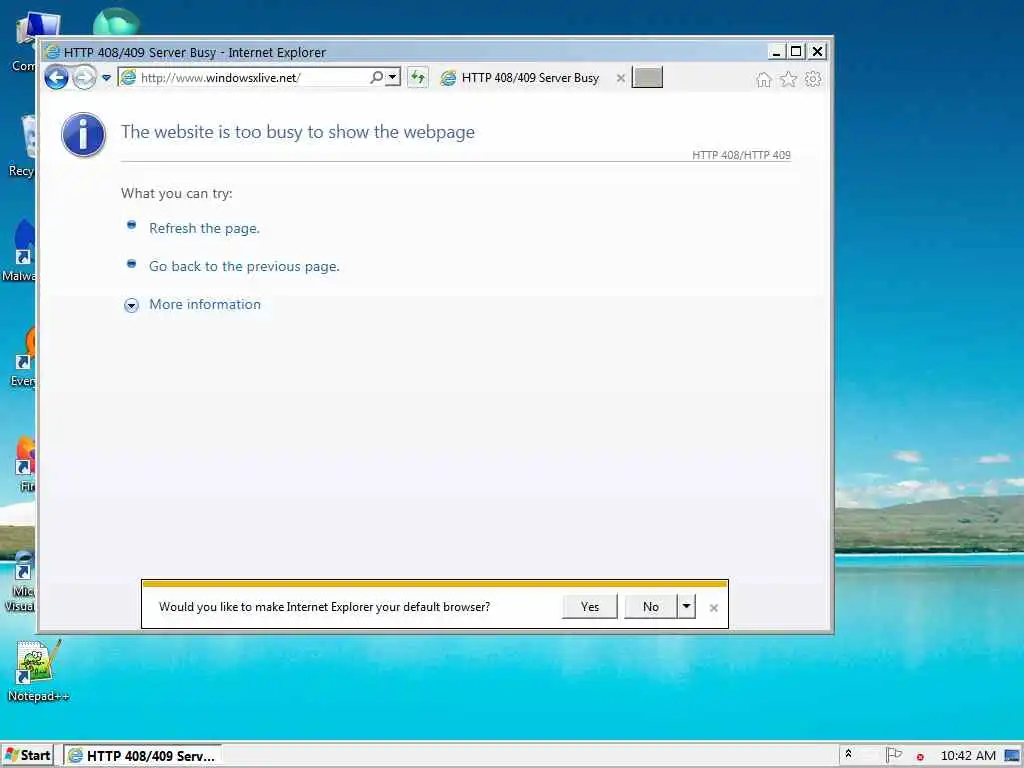Close the HTTP 408/409 Server Busy tab
1024x768 pixels.
click(620, 78)
